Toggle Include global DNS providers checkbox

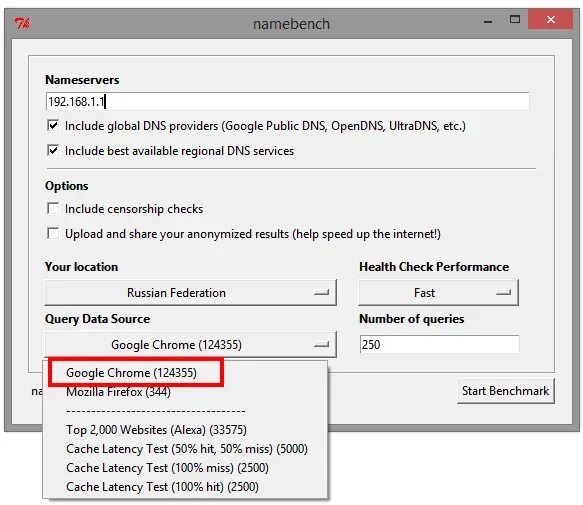[53, 125]
